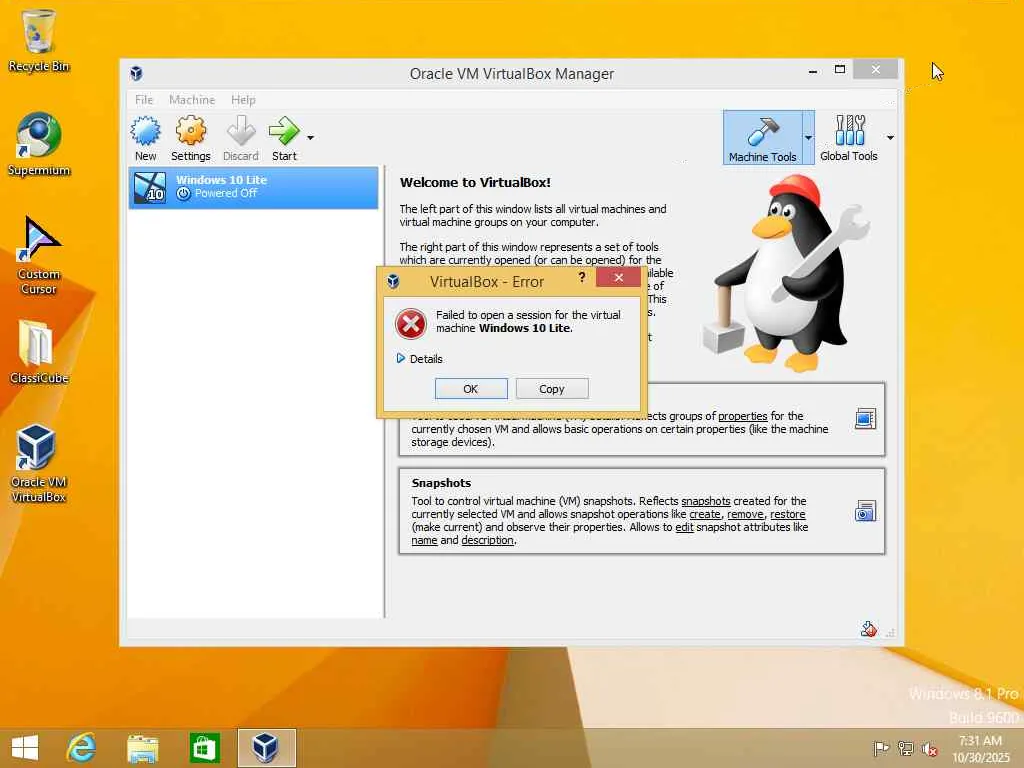
Task: Click Action Center flag tray icon
Action: 881,748
